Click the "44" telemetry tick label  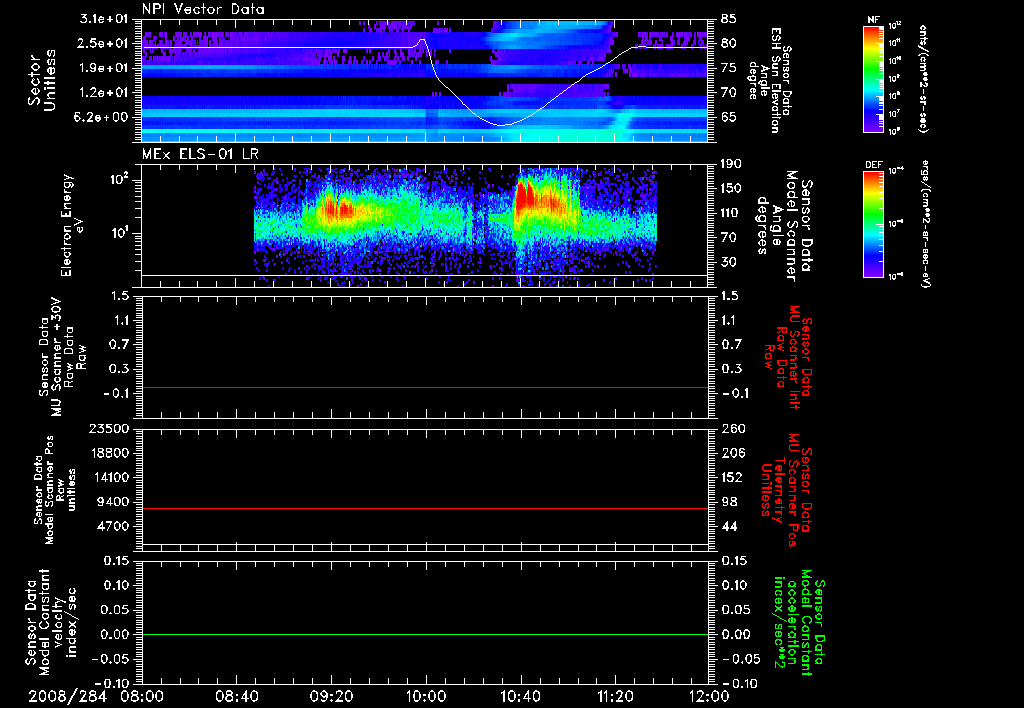[729, 526]
